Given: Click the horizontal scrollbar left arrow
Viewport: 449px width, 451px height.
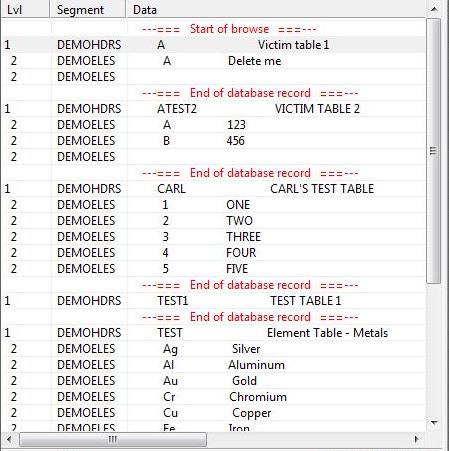Looking at the screenshot, I should [x=9, y=439].
